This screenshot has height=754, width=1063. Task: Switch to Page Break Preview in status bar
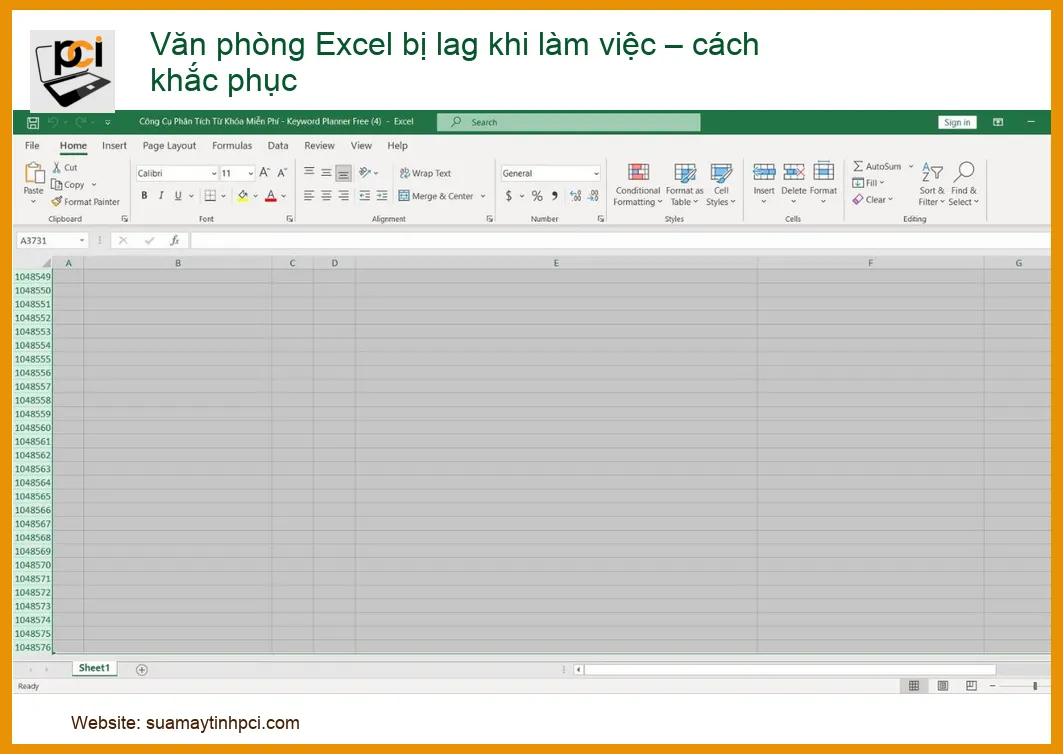click(971, 686)
